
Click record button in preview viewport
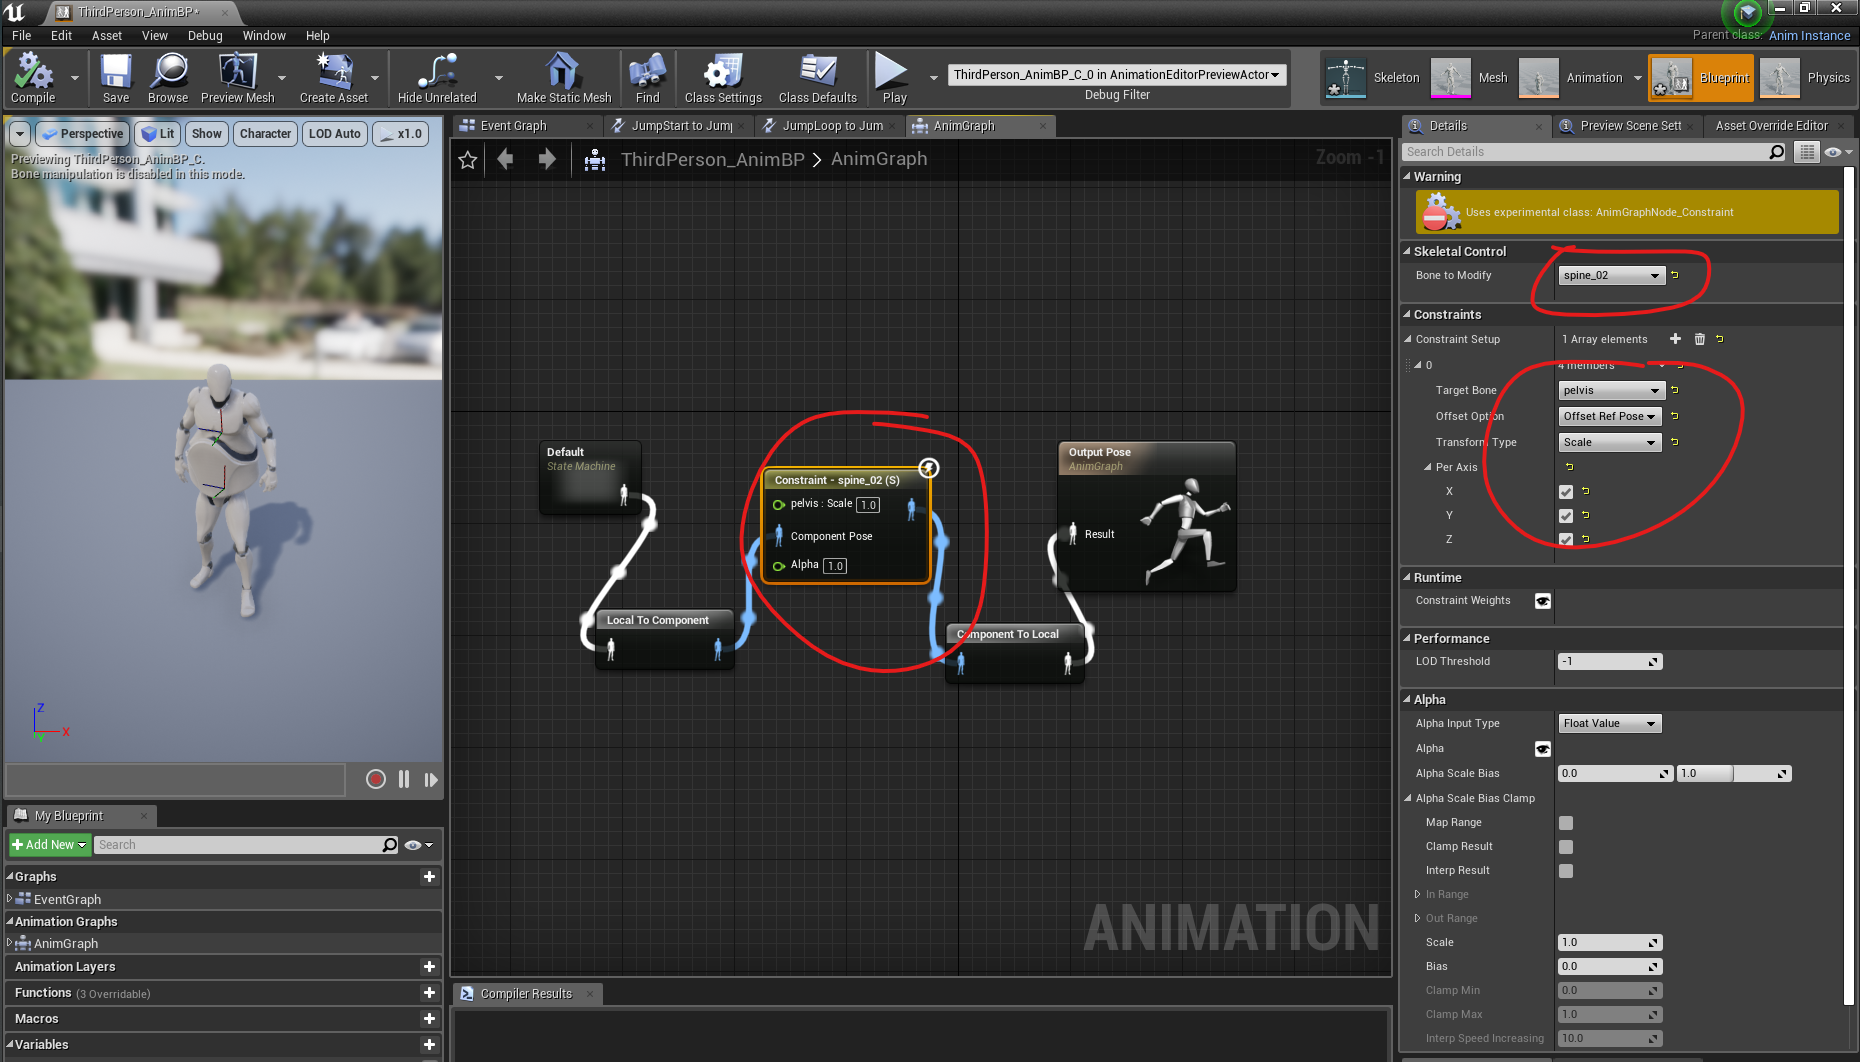pyautogui.click(x=376, y=779)
